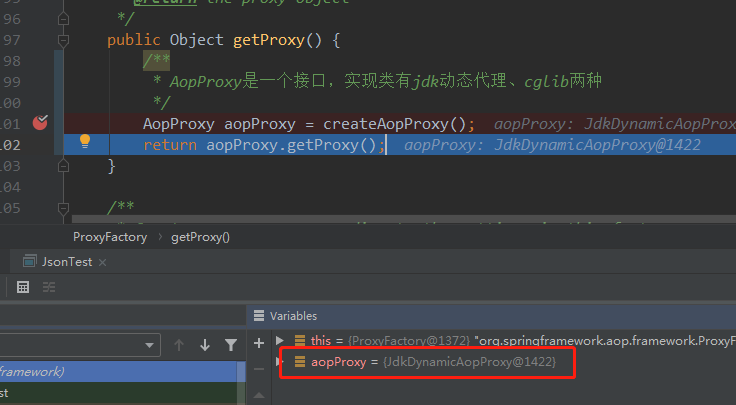Expand the aopProxy variable node
This screenshot has width=736, height=405.
click(280, 361)
